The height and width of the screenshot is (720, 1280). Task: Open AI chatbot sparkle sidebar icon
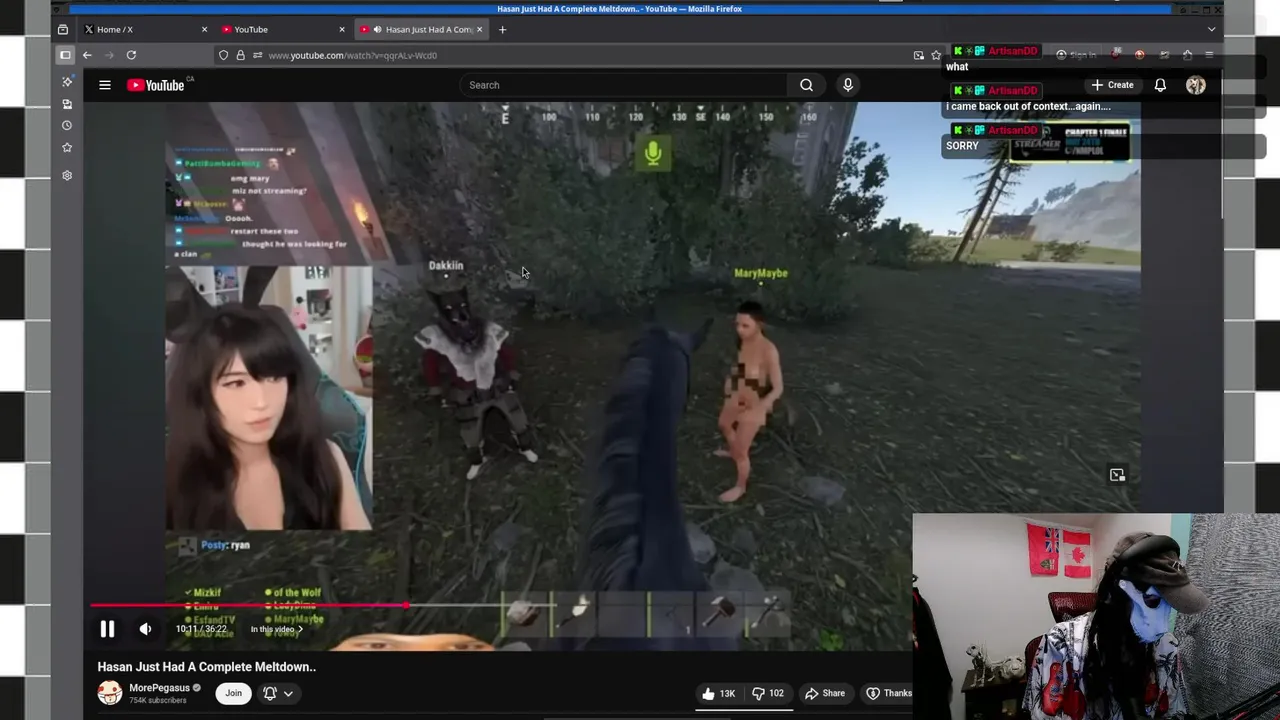click(67, 82)
